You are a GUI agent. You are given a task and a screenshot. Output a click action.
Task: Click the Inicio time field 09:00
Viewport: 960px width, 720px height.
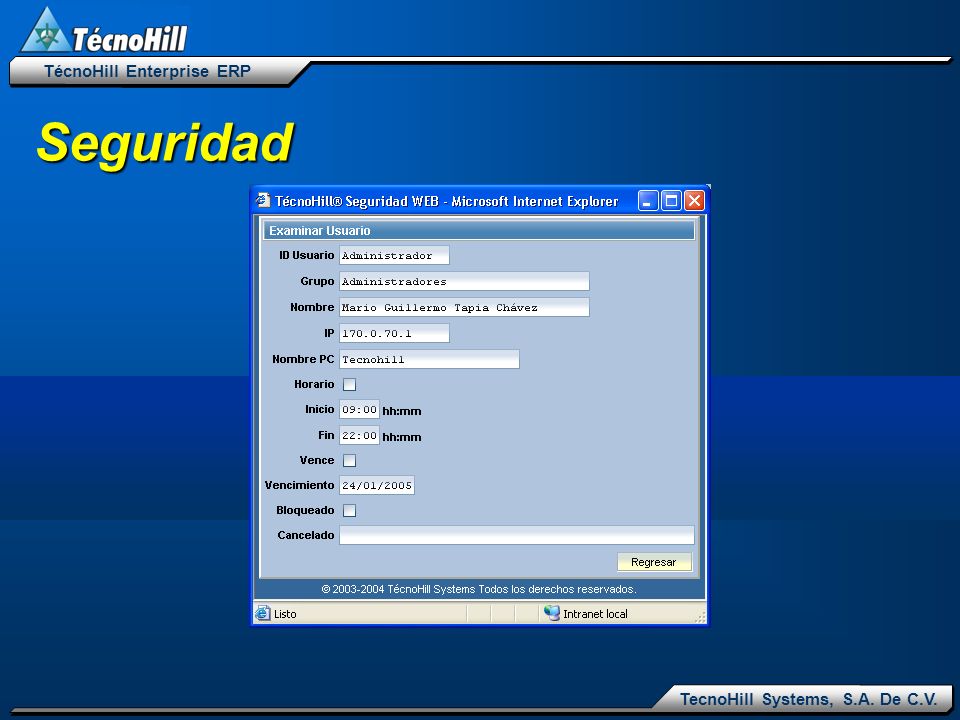point(359,410)
